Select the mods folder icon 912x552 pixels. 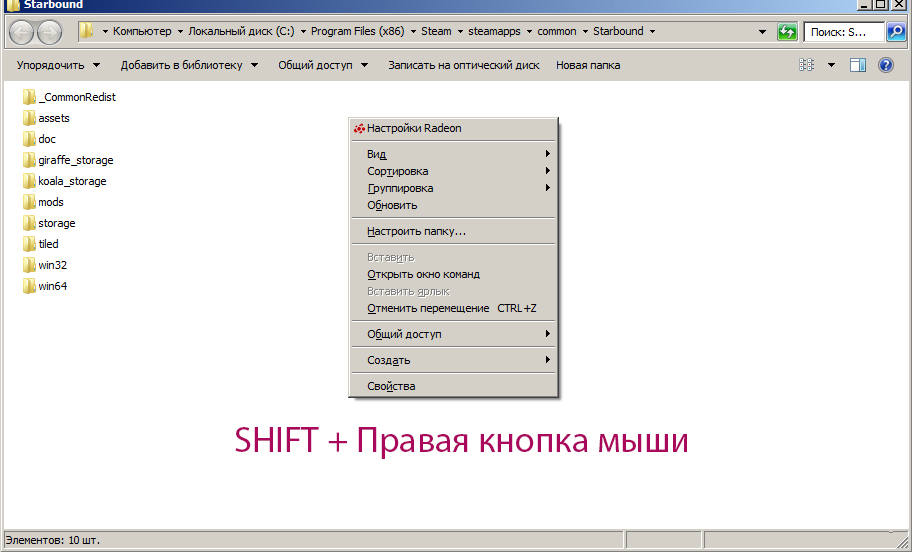click(x=29, y=202)
